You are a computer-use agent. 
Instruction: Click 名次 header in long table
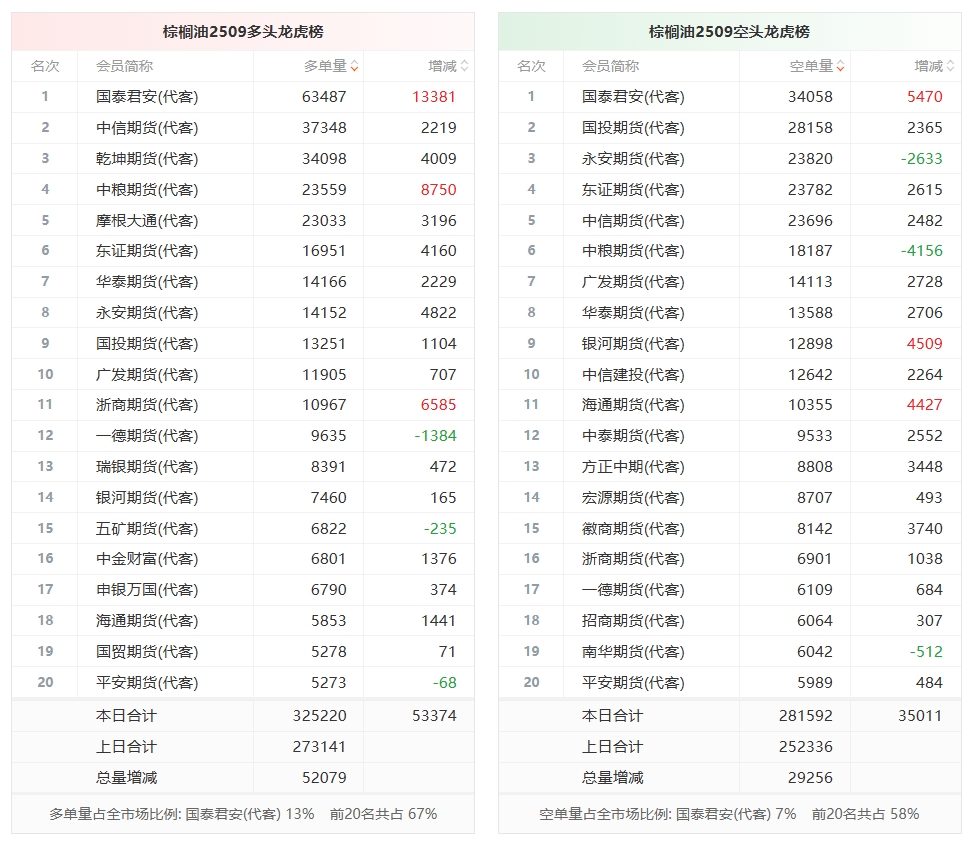click(x=45, y=66)
